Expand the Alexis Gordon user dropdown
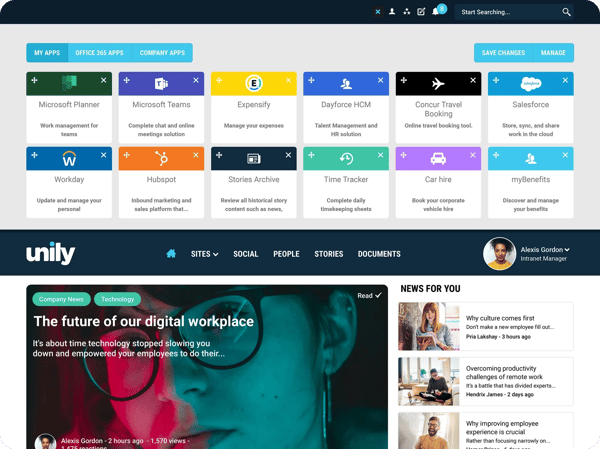 click(545, 250)
